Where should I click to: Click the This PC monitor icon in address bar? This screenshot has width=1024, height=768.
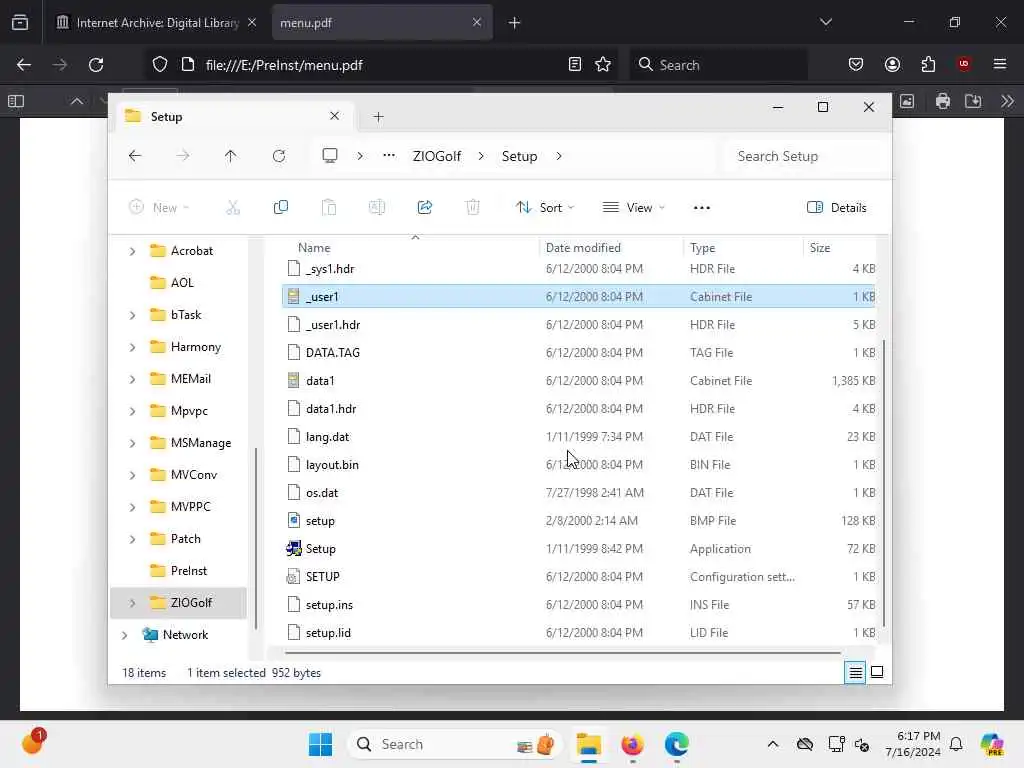click(330, 156)
